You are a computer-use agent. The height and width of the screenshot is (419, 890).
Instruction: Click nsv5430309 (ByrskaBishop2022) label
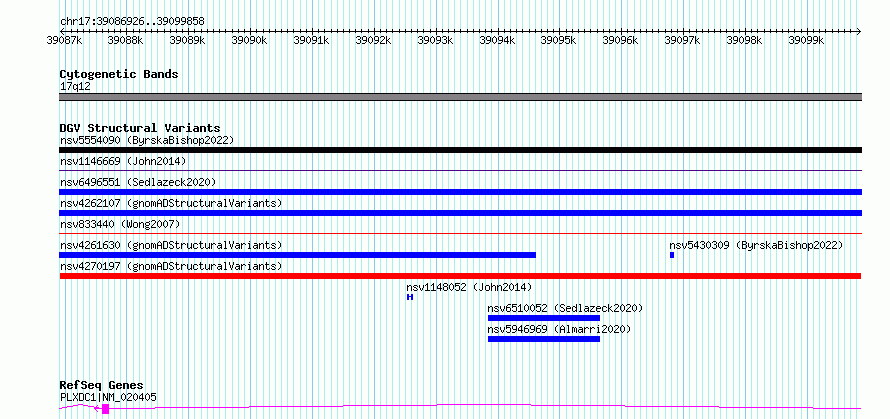pyautogui.click(x=756, y=245)
